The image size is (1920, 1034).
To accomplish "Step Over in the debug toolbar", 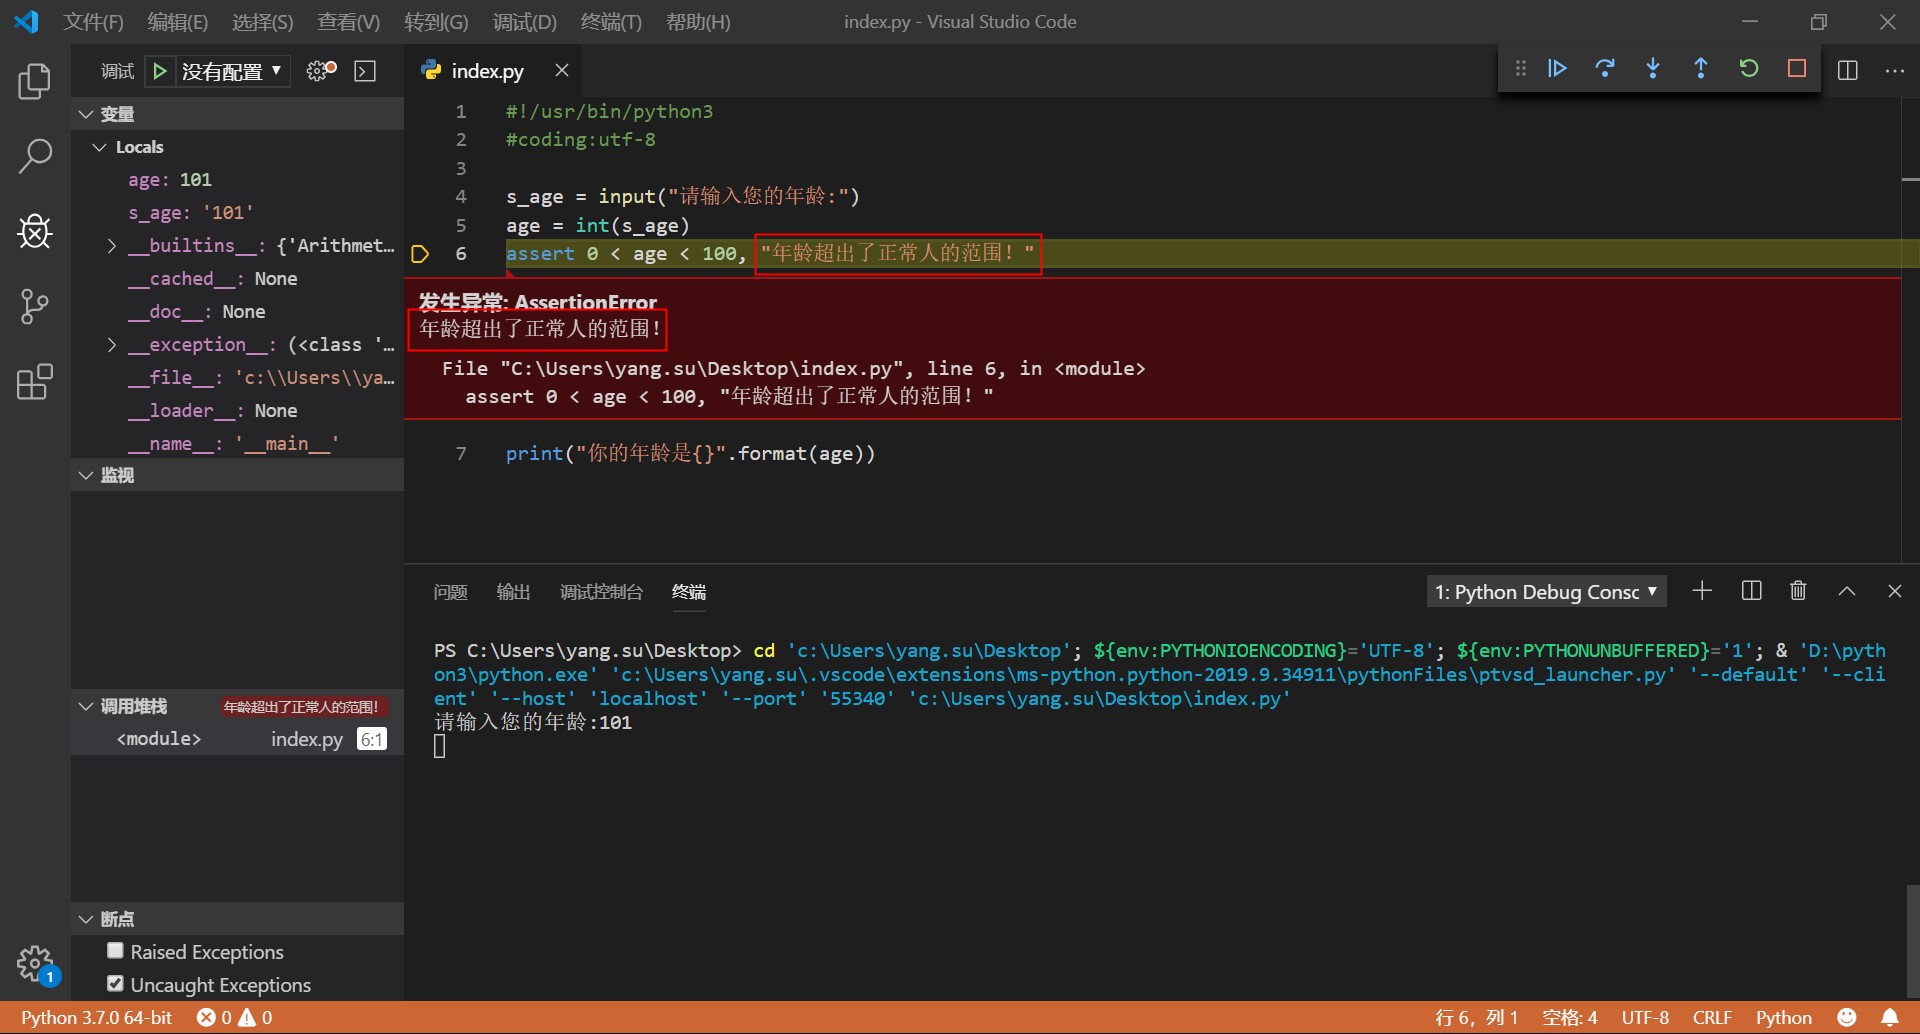I will tap(1605, 68).
